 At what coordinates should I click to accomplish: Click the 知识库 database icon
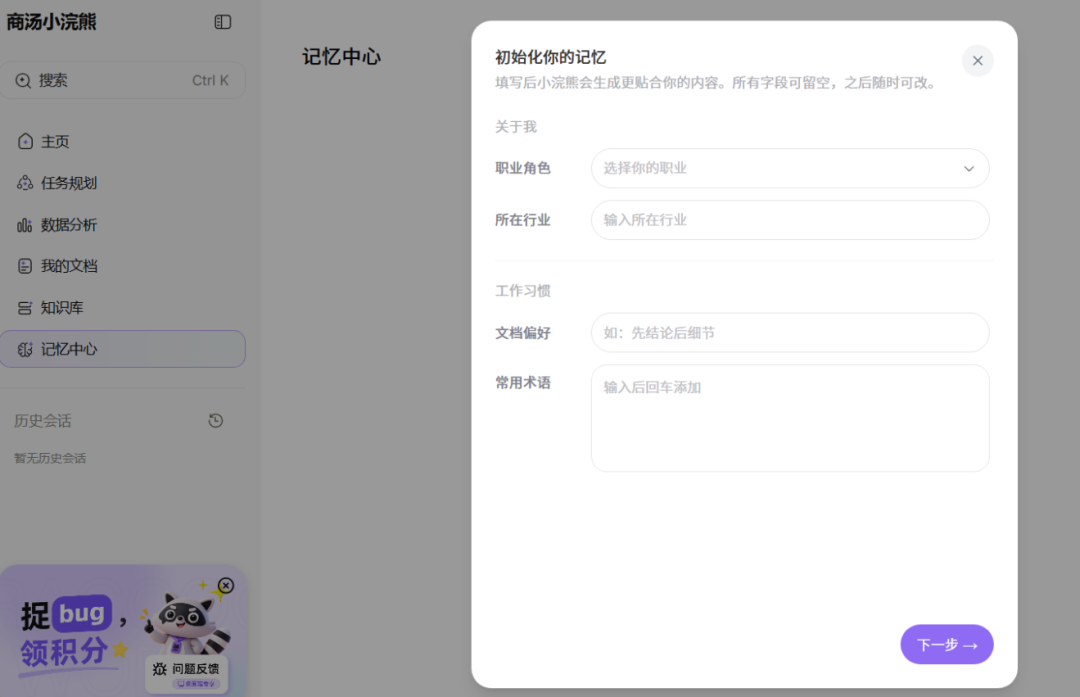tap(25, 308)
